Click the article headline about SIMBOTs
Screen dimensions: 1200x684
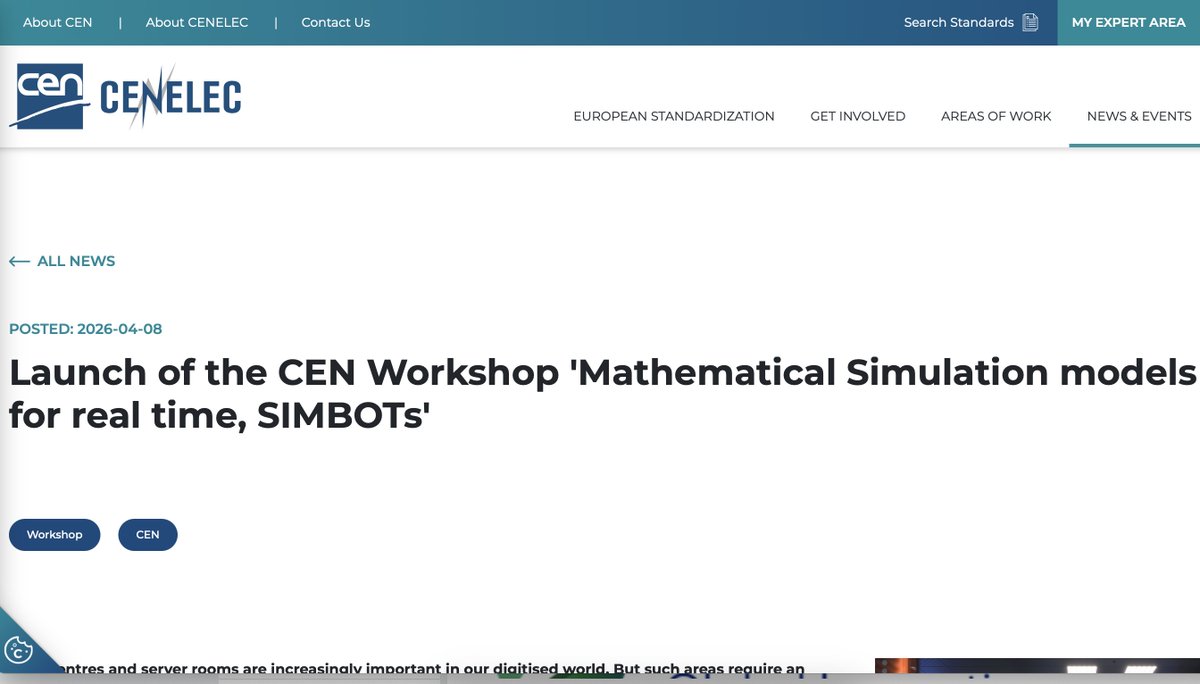[x=603, y=394]
